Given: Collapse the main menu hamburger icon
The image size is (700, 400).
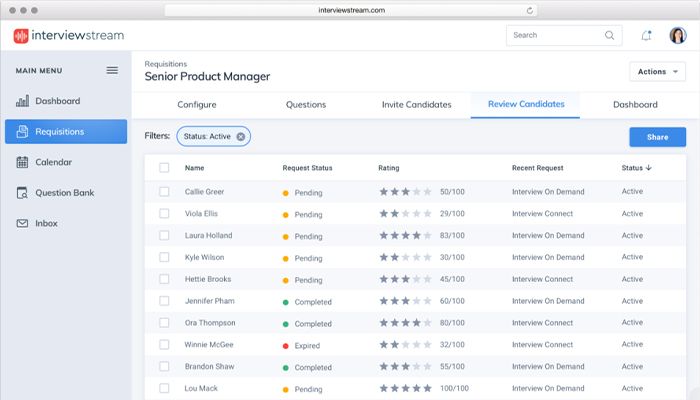Looking at the screenshot, I should pyautogui.click(x=112, y=70).
